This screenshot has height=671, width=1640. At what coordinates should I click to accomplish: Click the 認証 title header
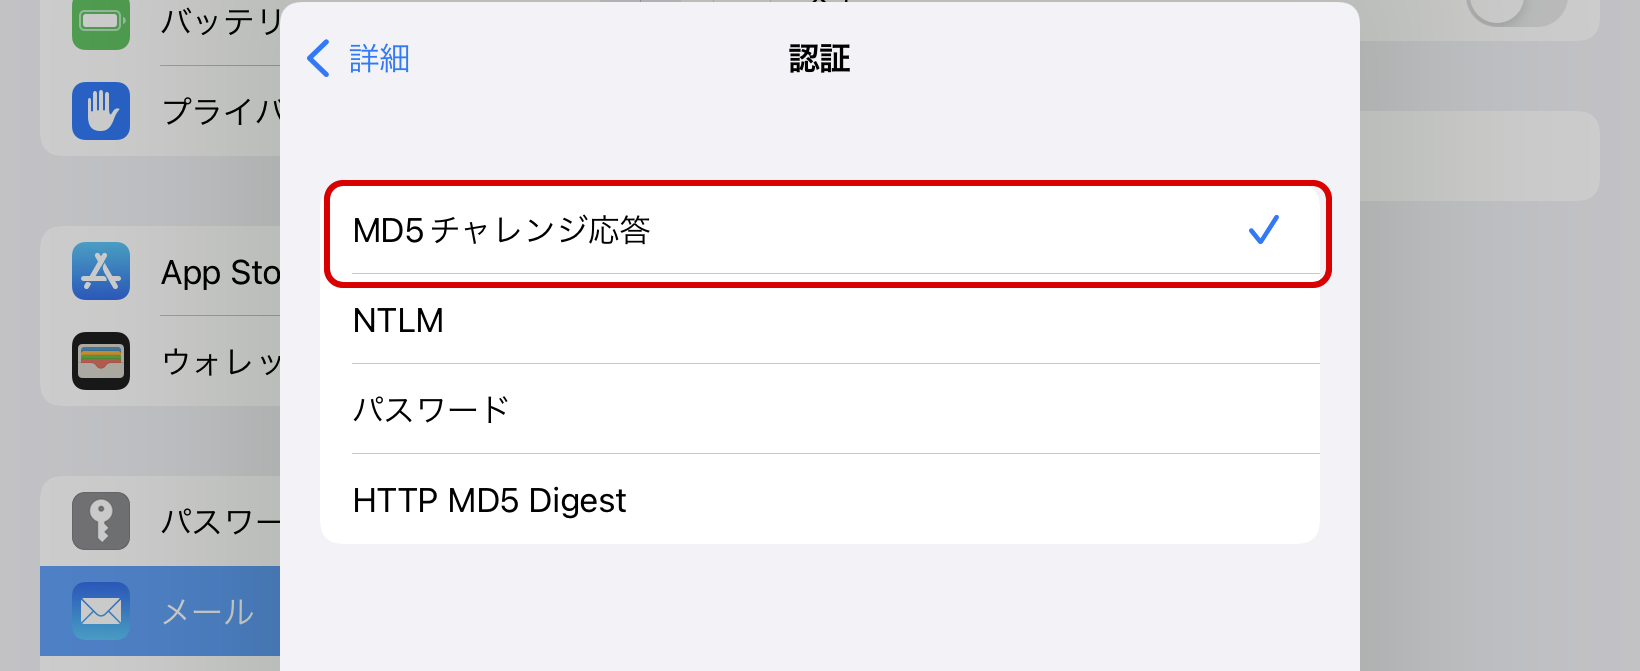820,59
